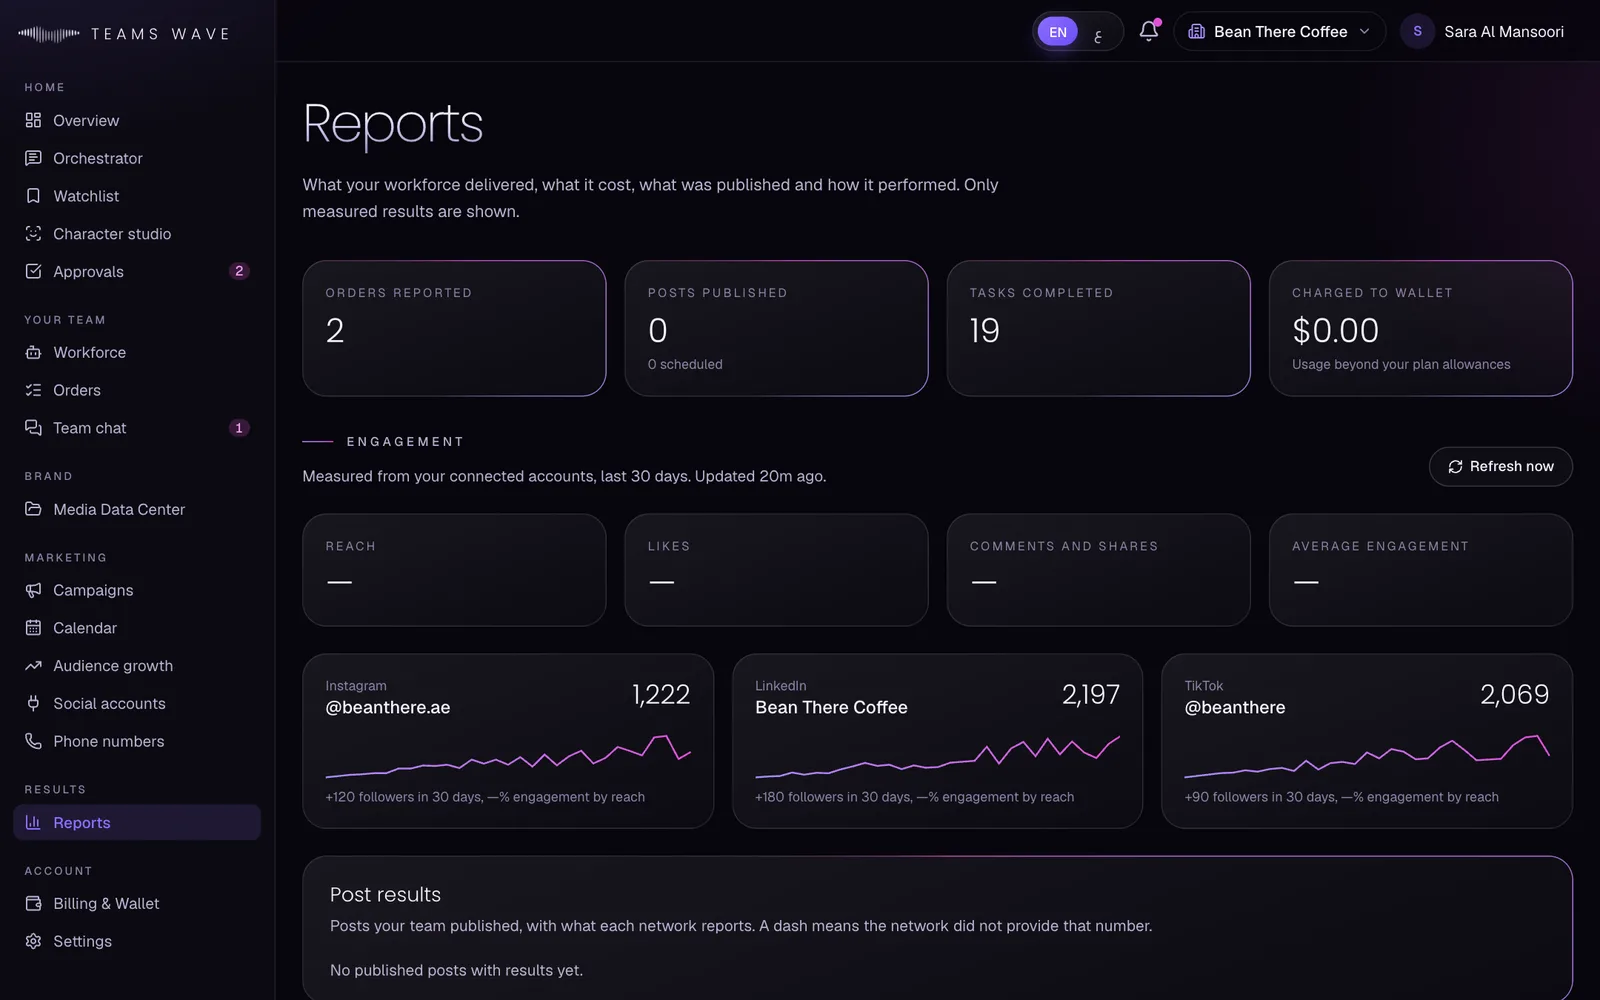Image resolution: width=1600 pixels, height=1000 pixels.
Task: Click the Reach engagement card
Action: pos(454,570)
